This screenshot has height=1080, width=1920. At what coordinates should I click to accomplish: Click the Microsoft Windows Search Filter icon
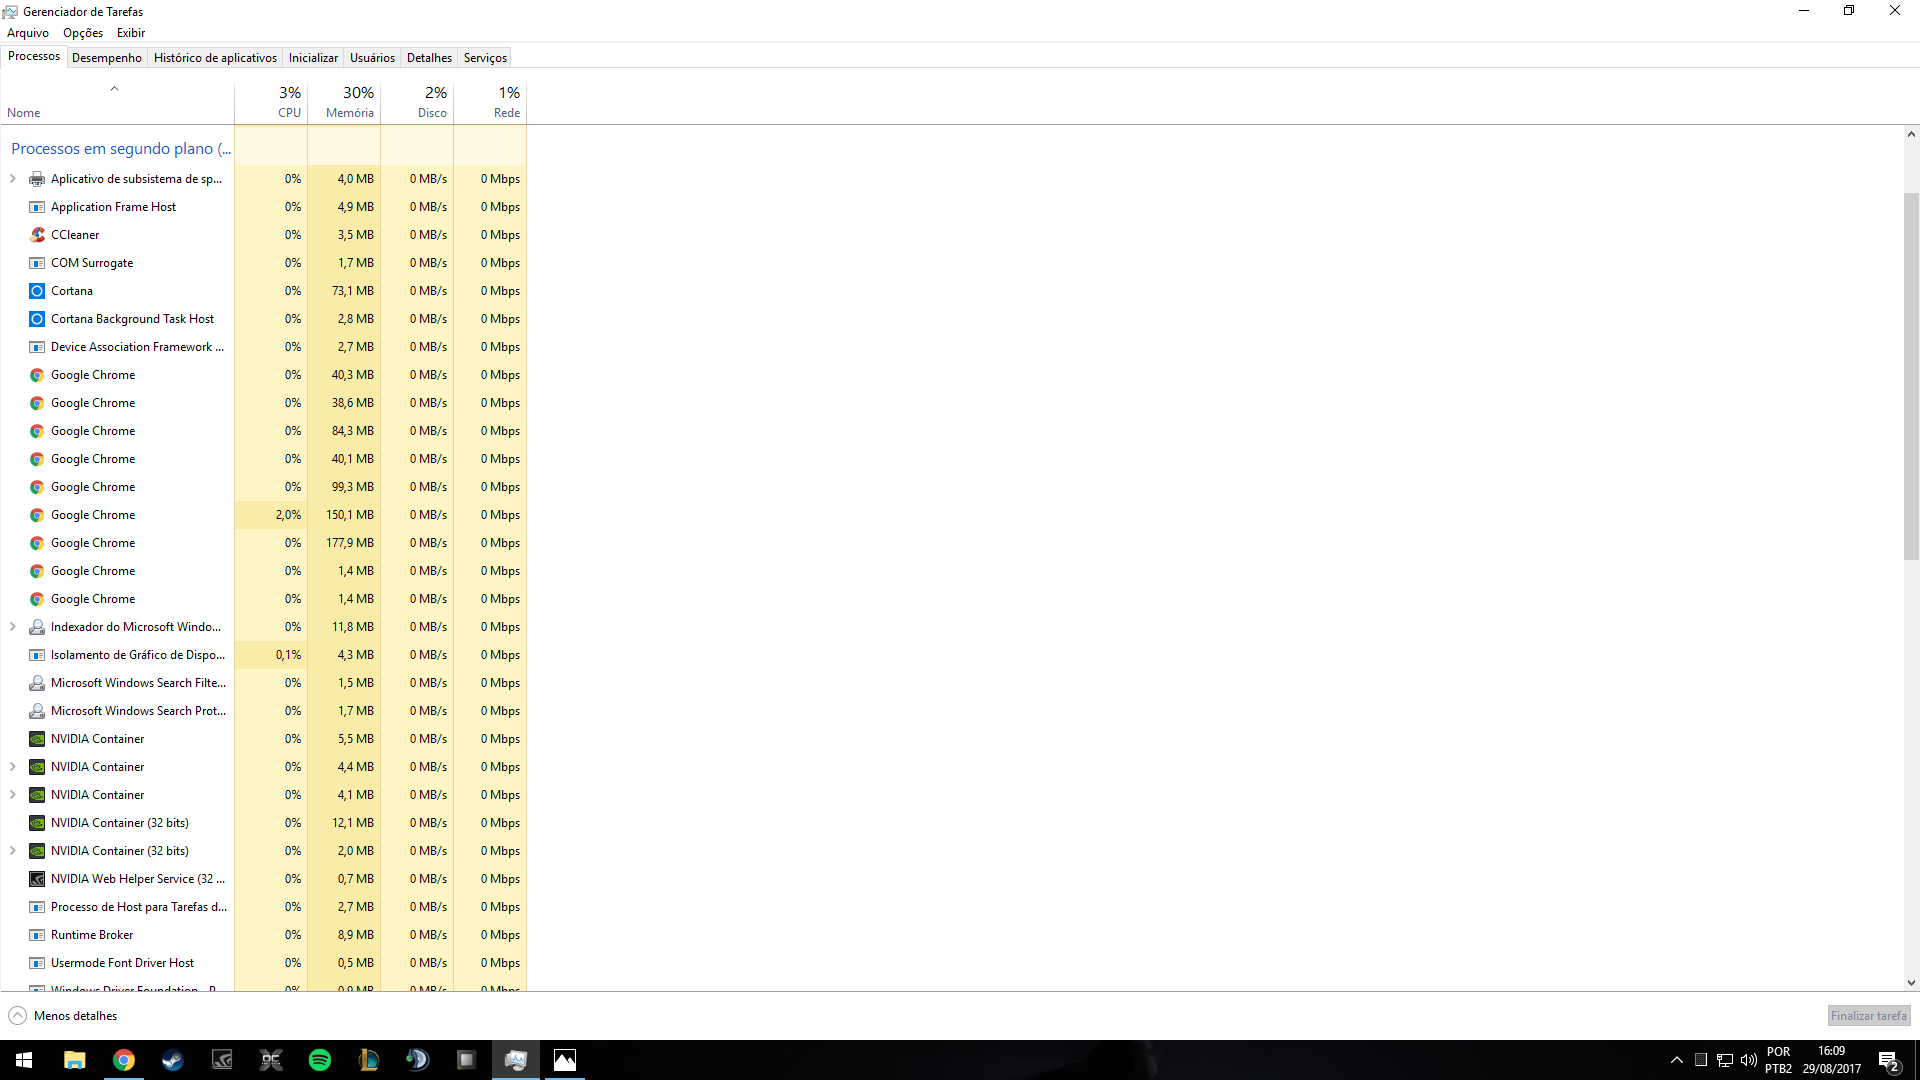pos(37,683)
